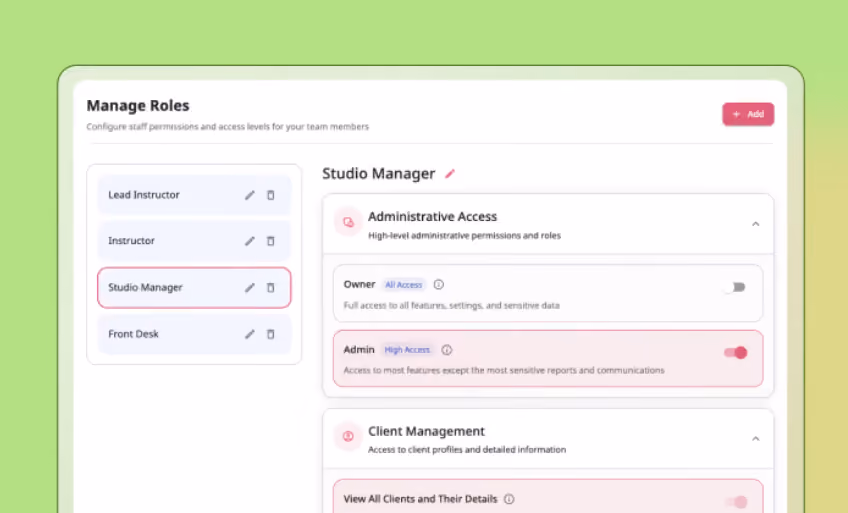Delete the Instructor role trash icon
This screenshot has width=848, height=513.
tap(270, 241)
